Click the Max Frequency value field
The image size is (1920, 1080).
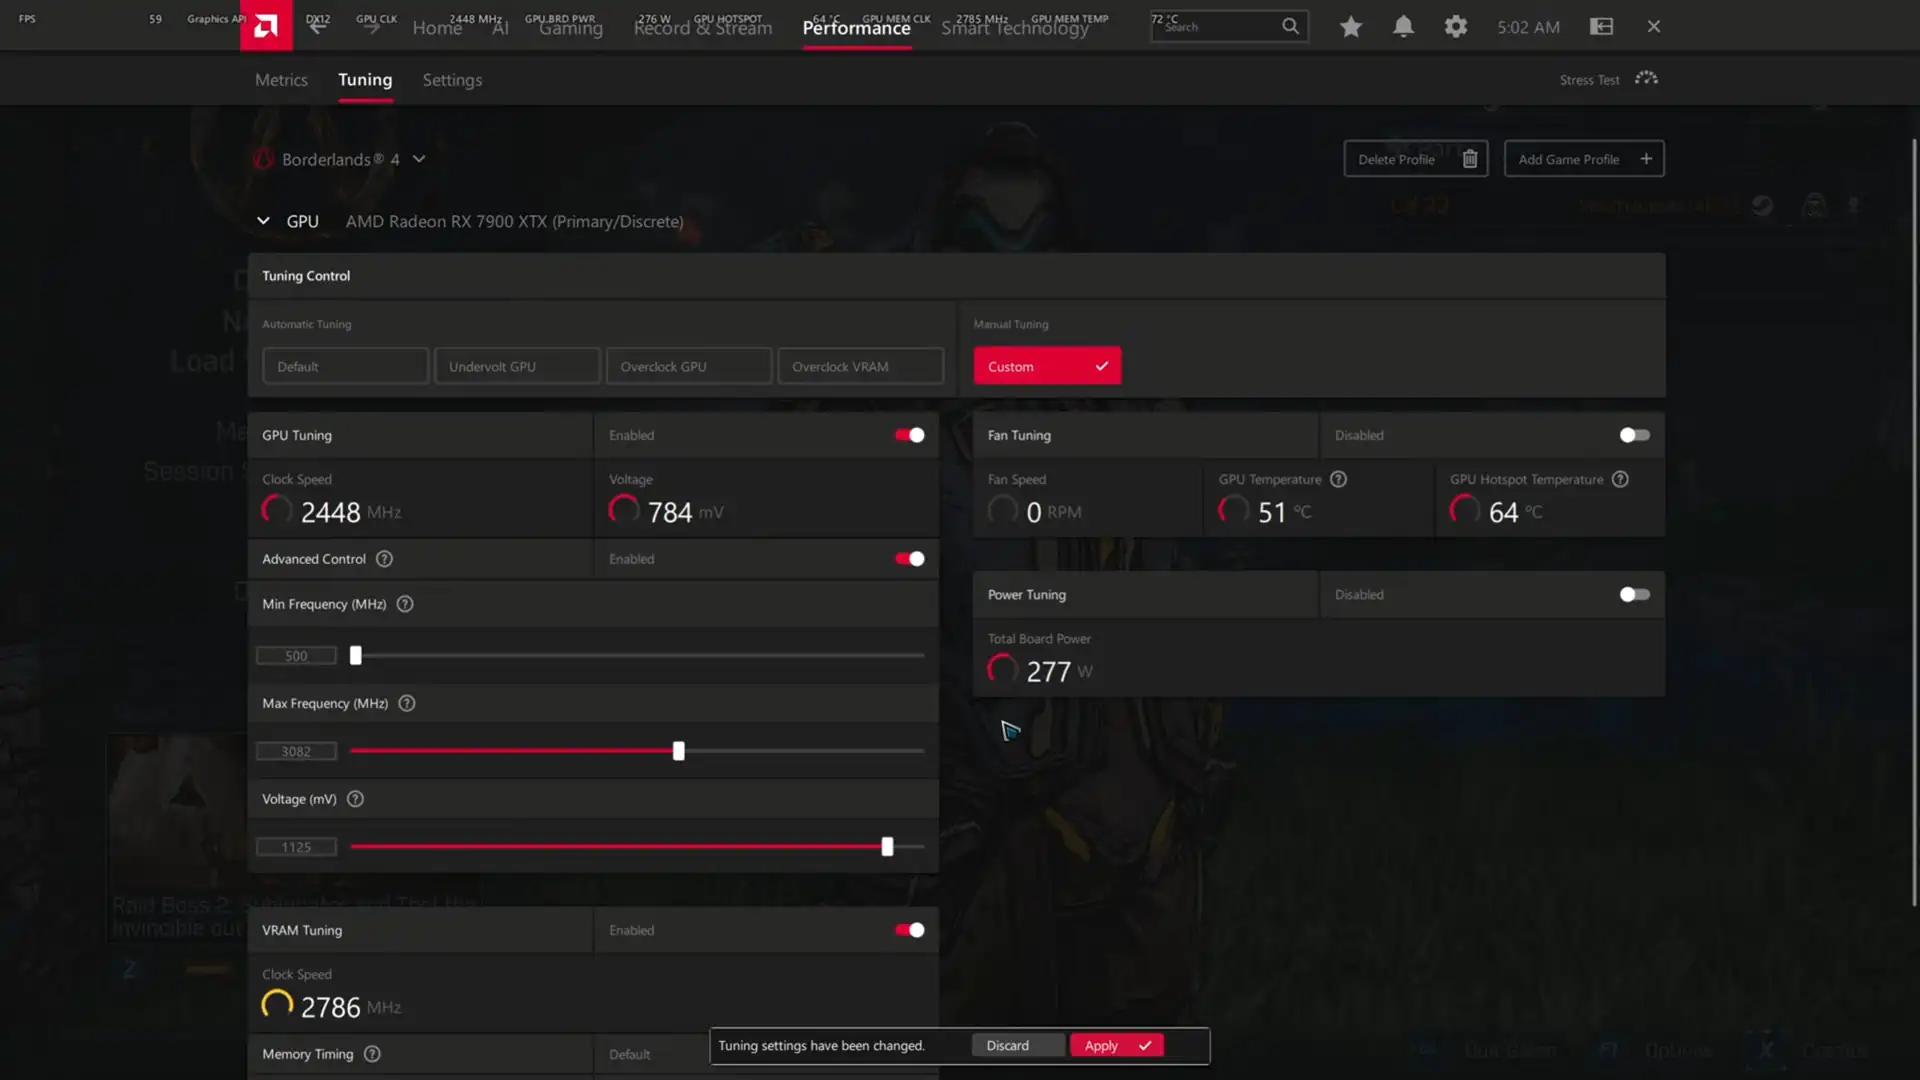tap(296, 752)
